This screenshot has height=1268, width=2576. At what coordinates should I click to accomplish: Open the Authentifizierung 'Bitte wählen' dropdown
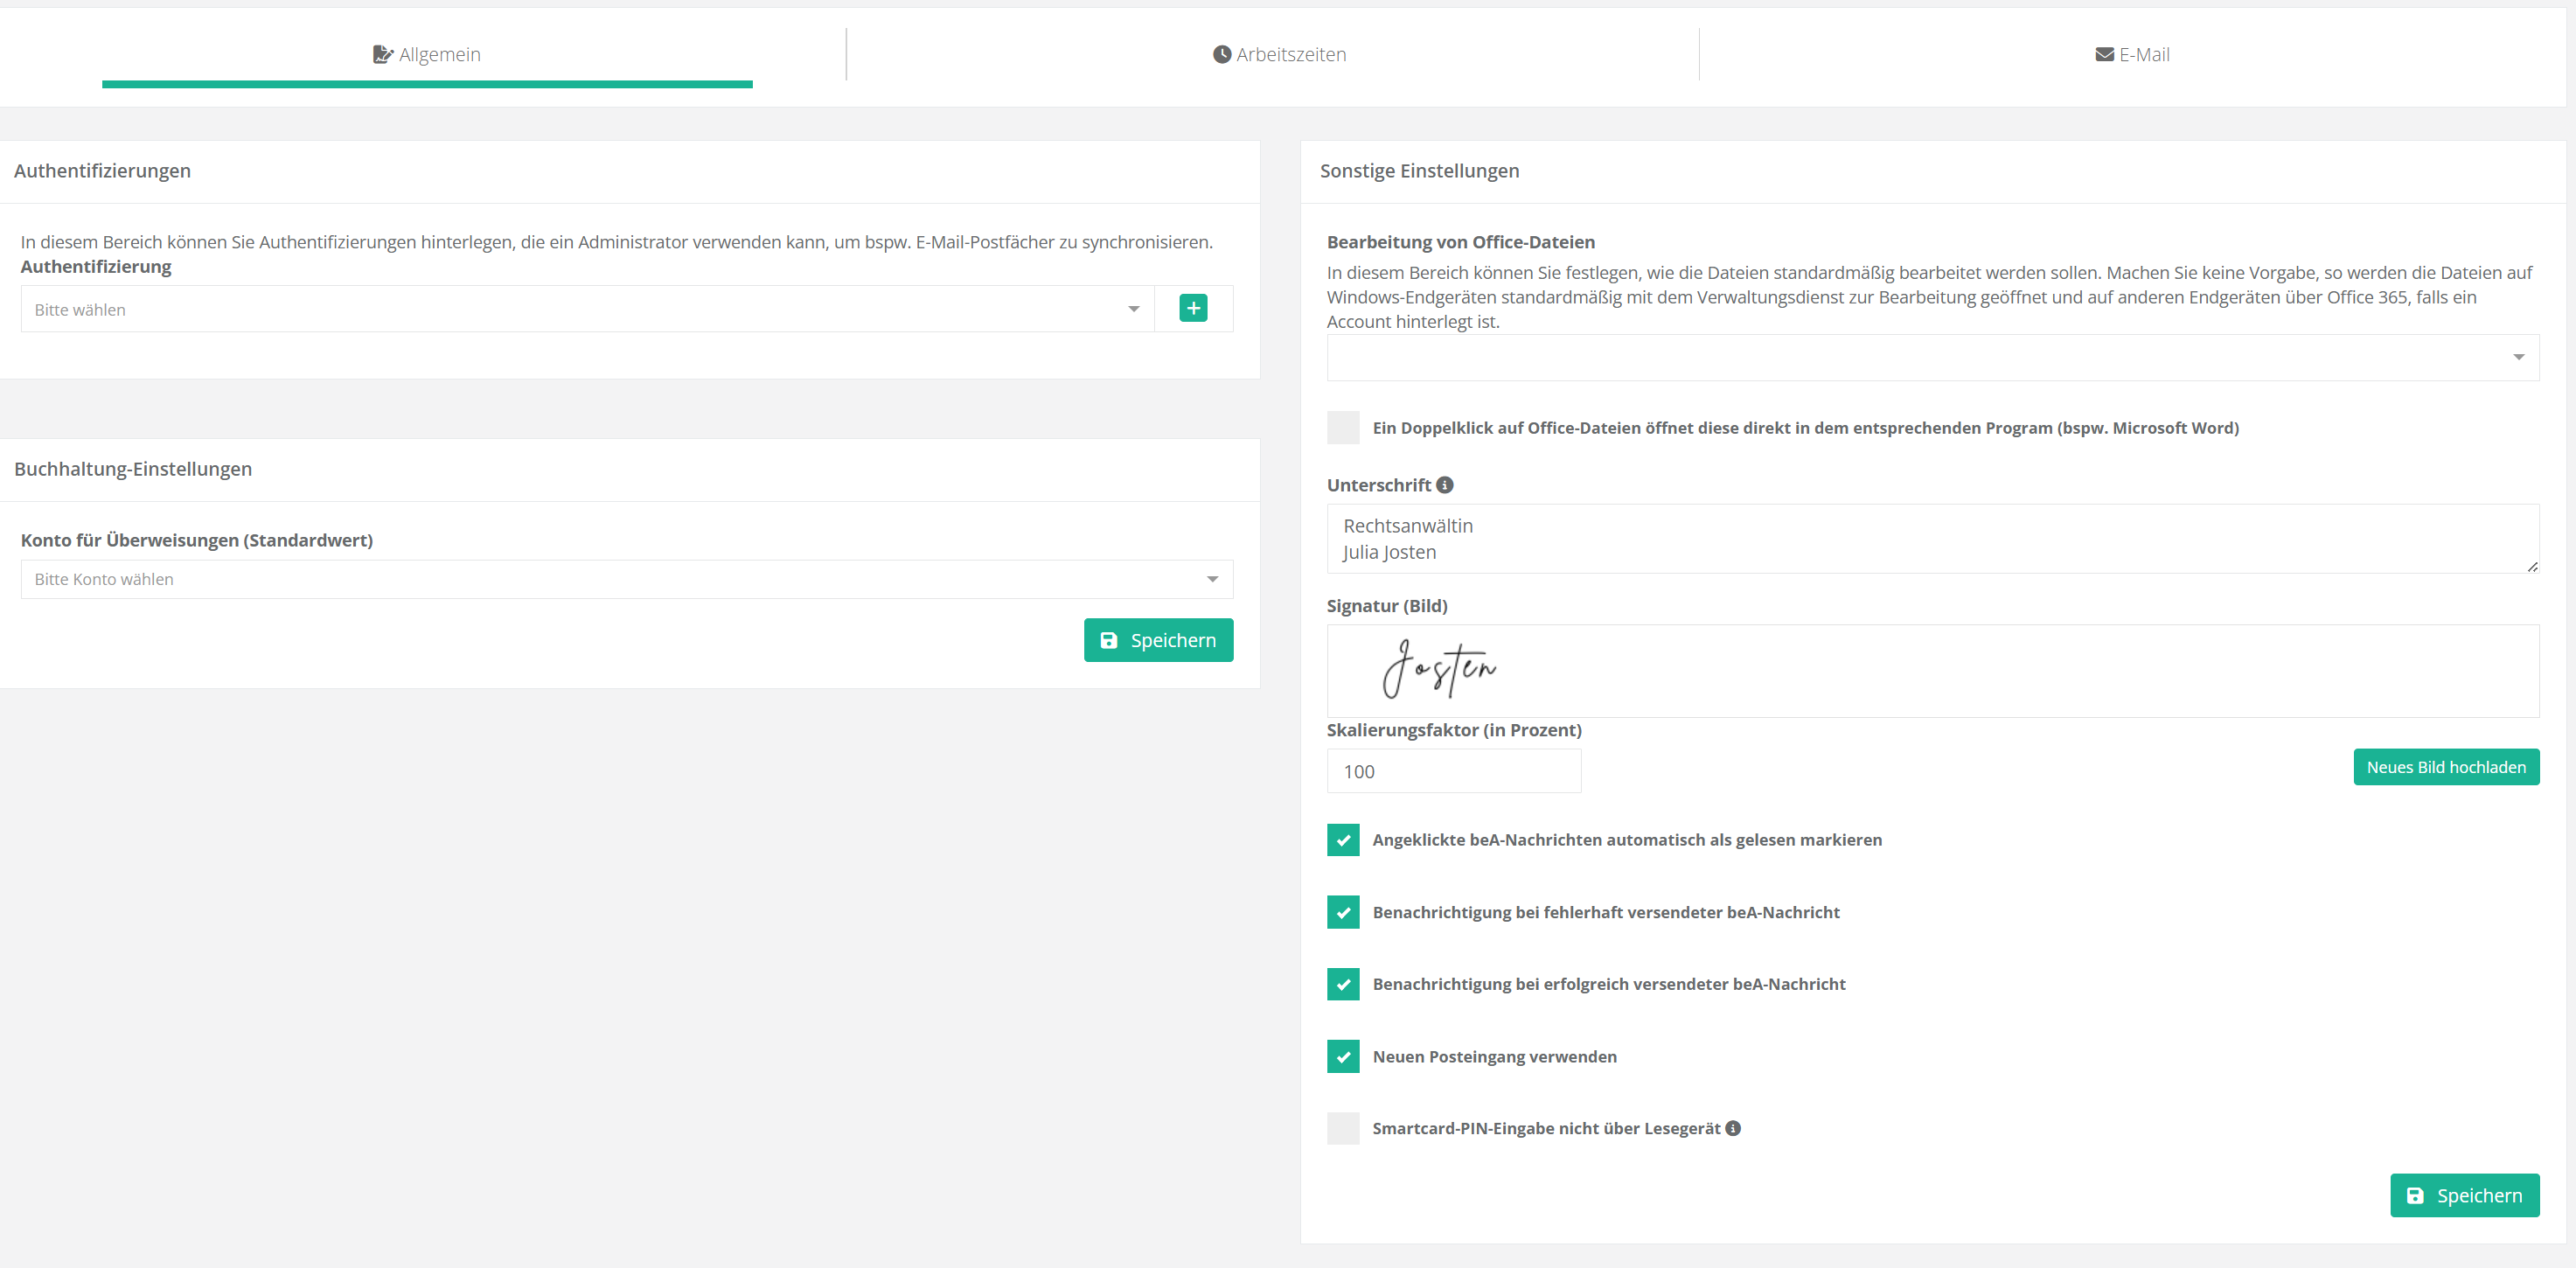[x=587, y=309]
